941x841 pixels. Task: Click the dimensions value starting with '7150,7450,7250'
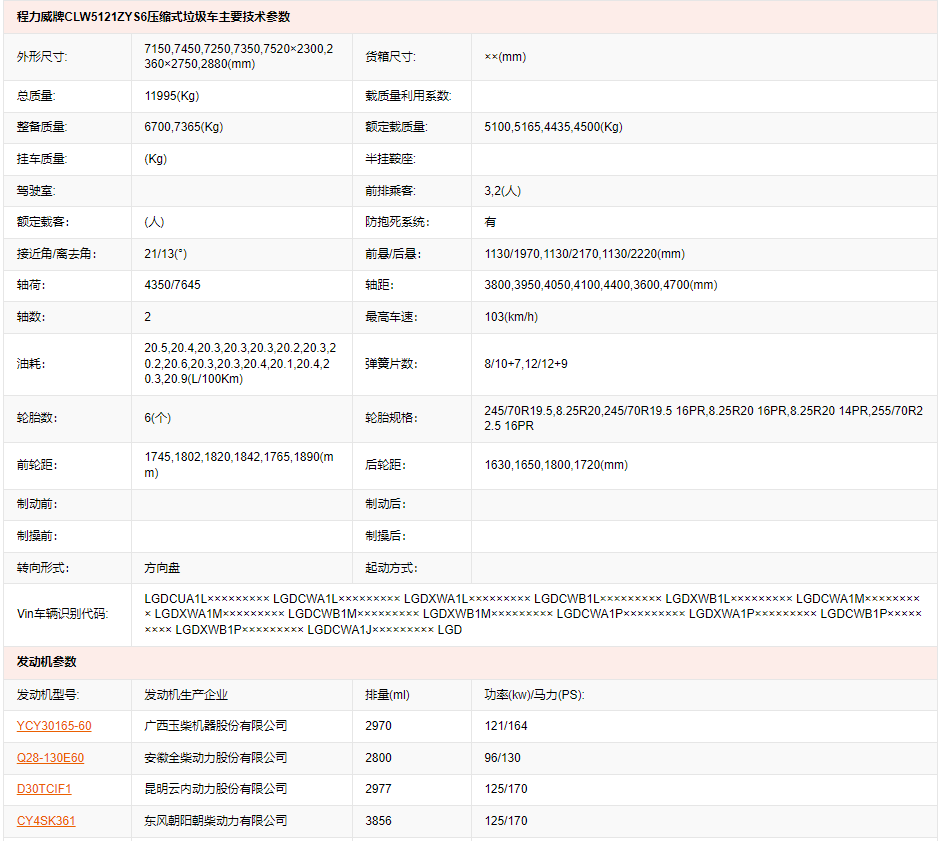coord(239,56)
